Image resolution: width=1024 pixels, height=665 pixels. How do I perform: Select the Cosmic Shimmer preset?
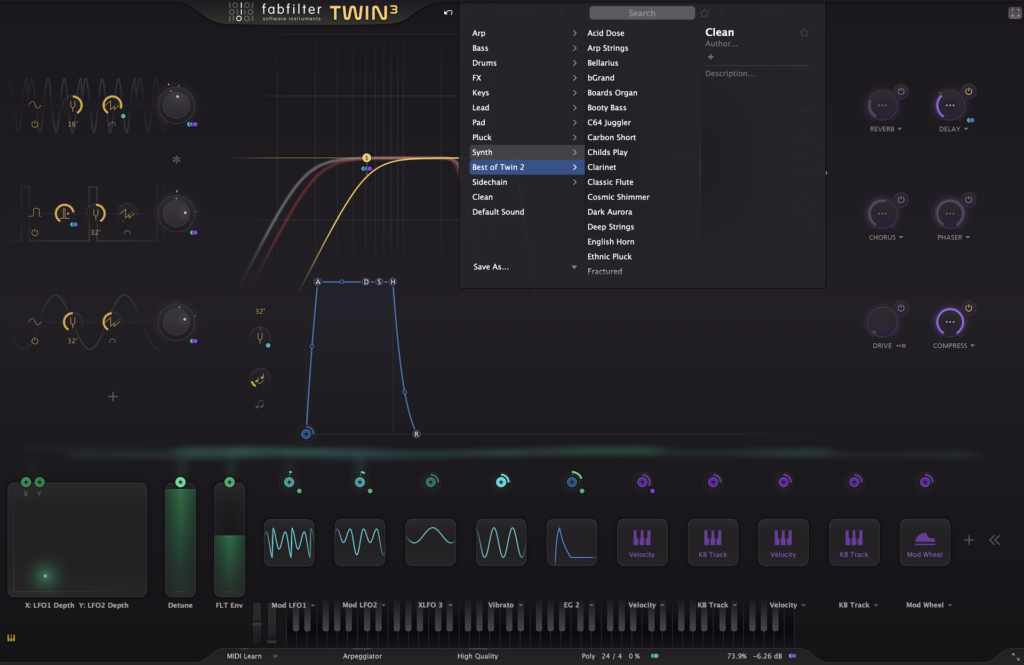point(618,197)
